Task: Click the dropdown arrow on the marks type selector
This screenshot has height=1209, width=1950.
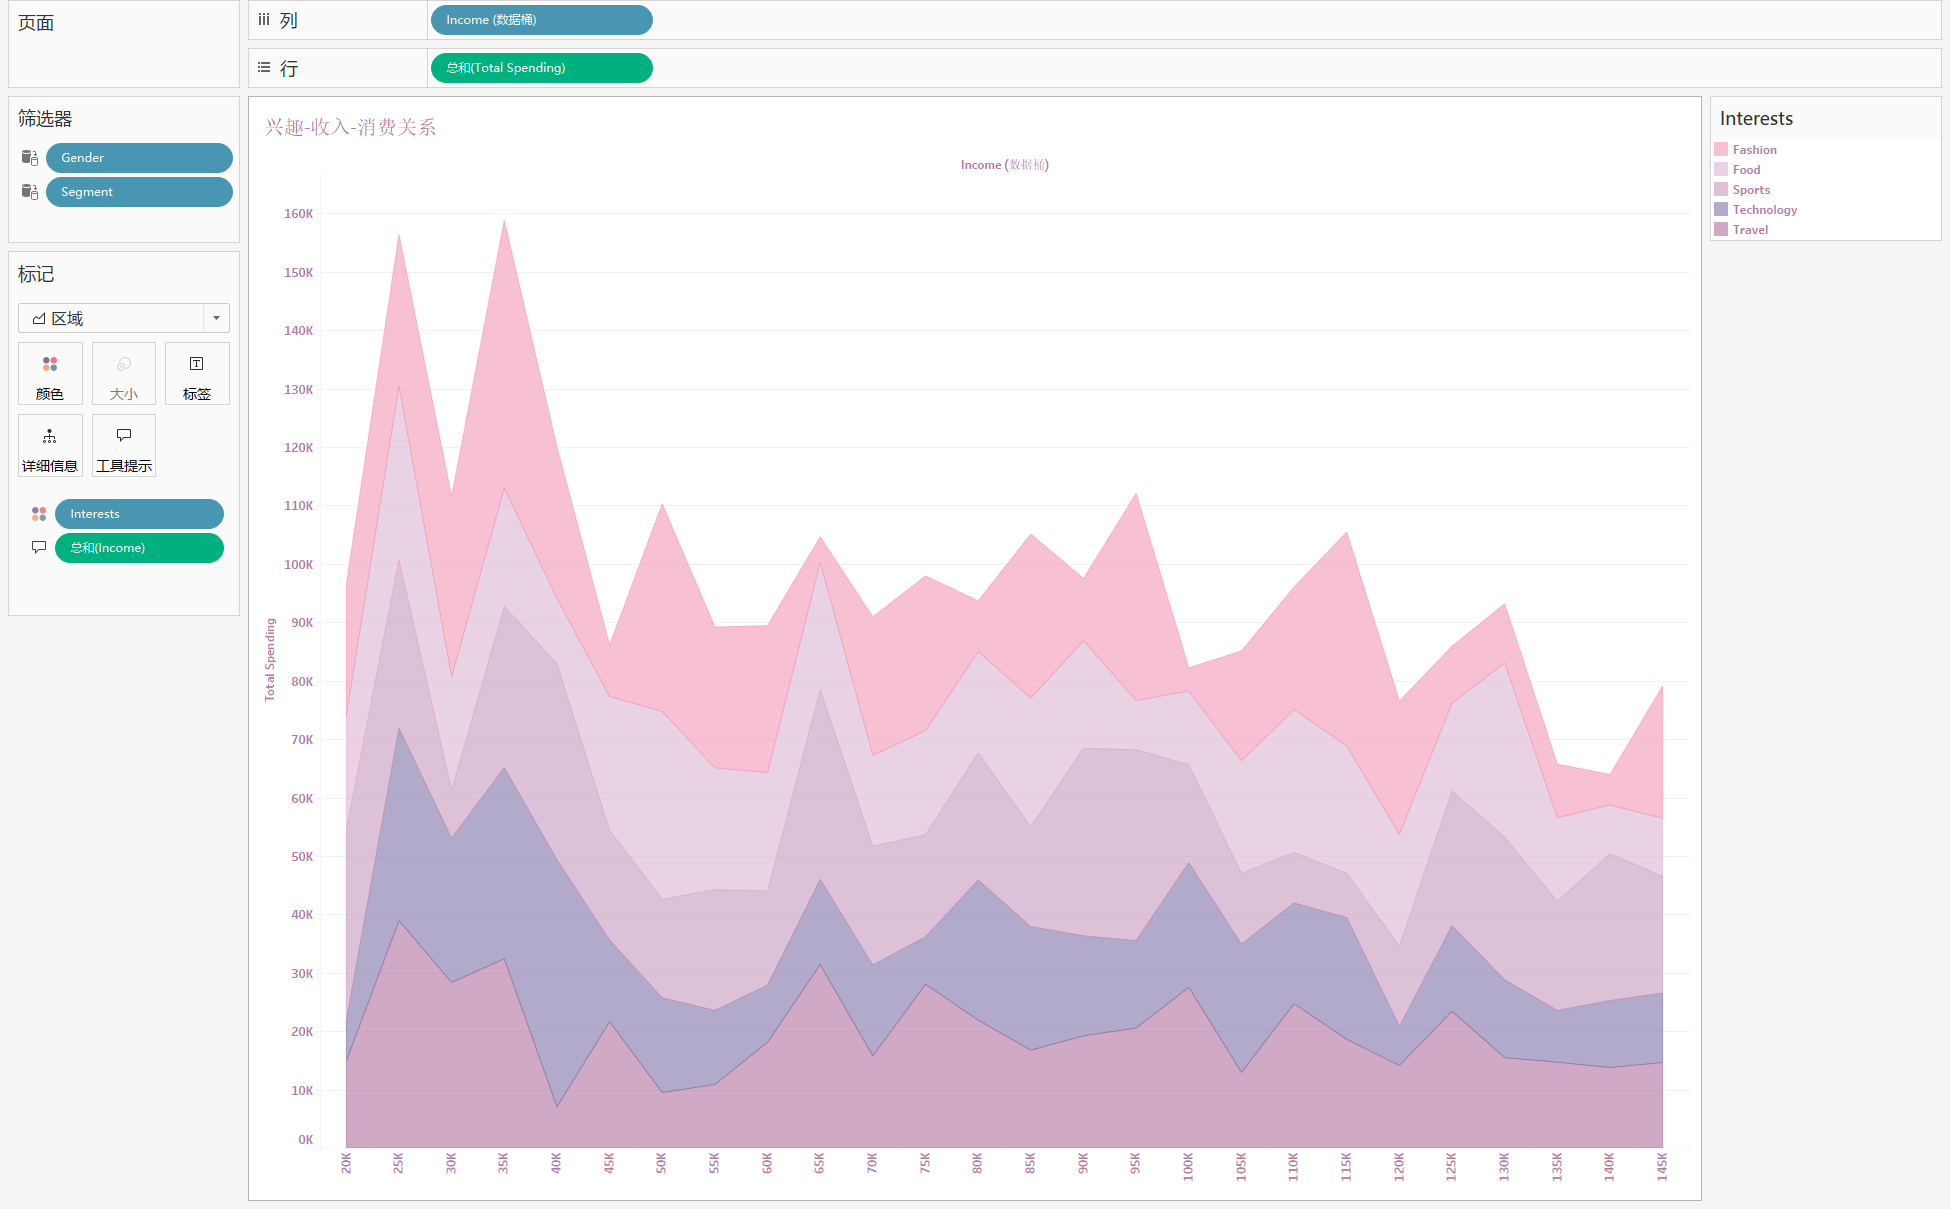Action: click(x=216, y=318)
